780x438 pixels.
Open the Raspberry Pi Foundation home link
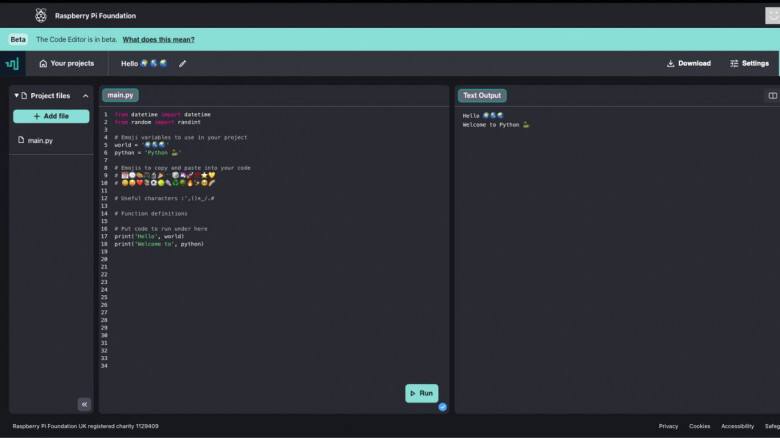click(95, 16)
